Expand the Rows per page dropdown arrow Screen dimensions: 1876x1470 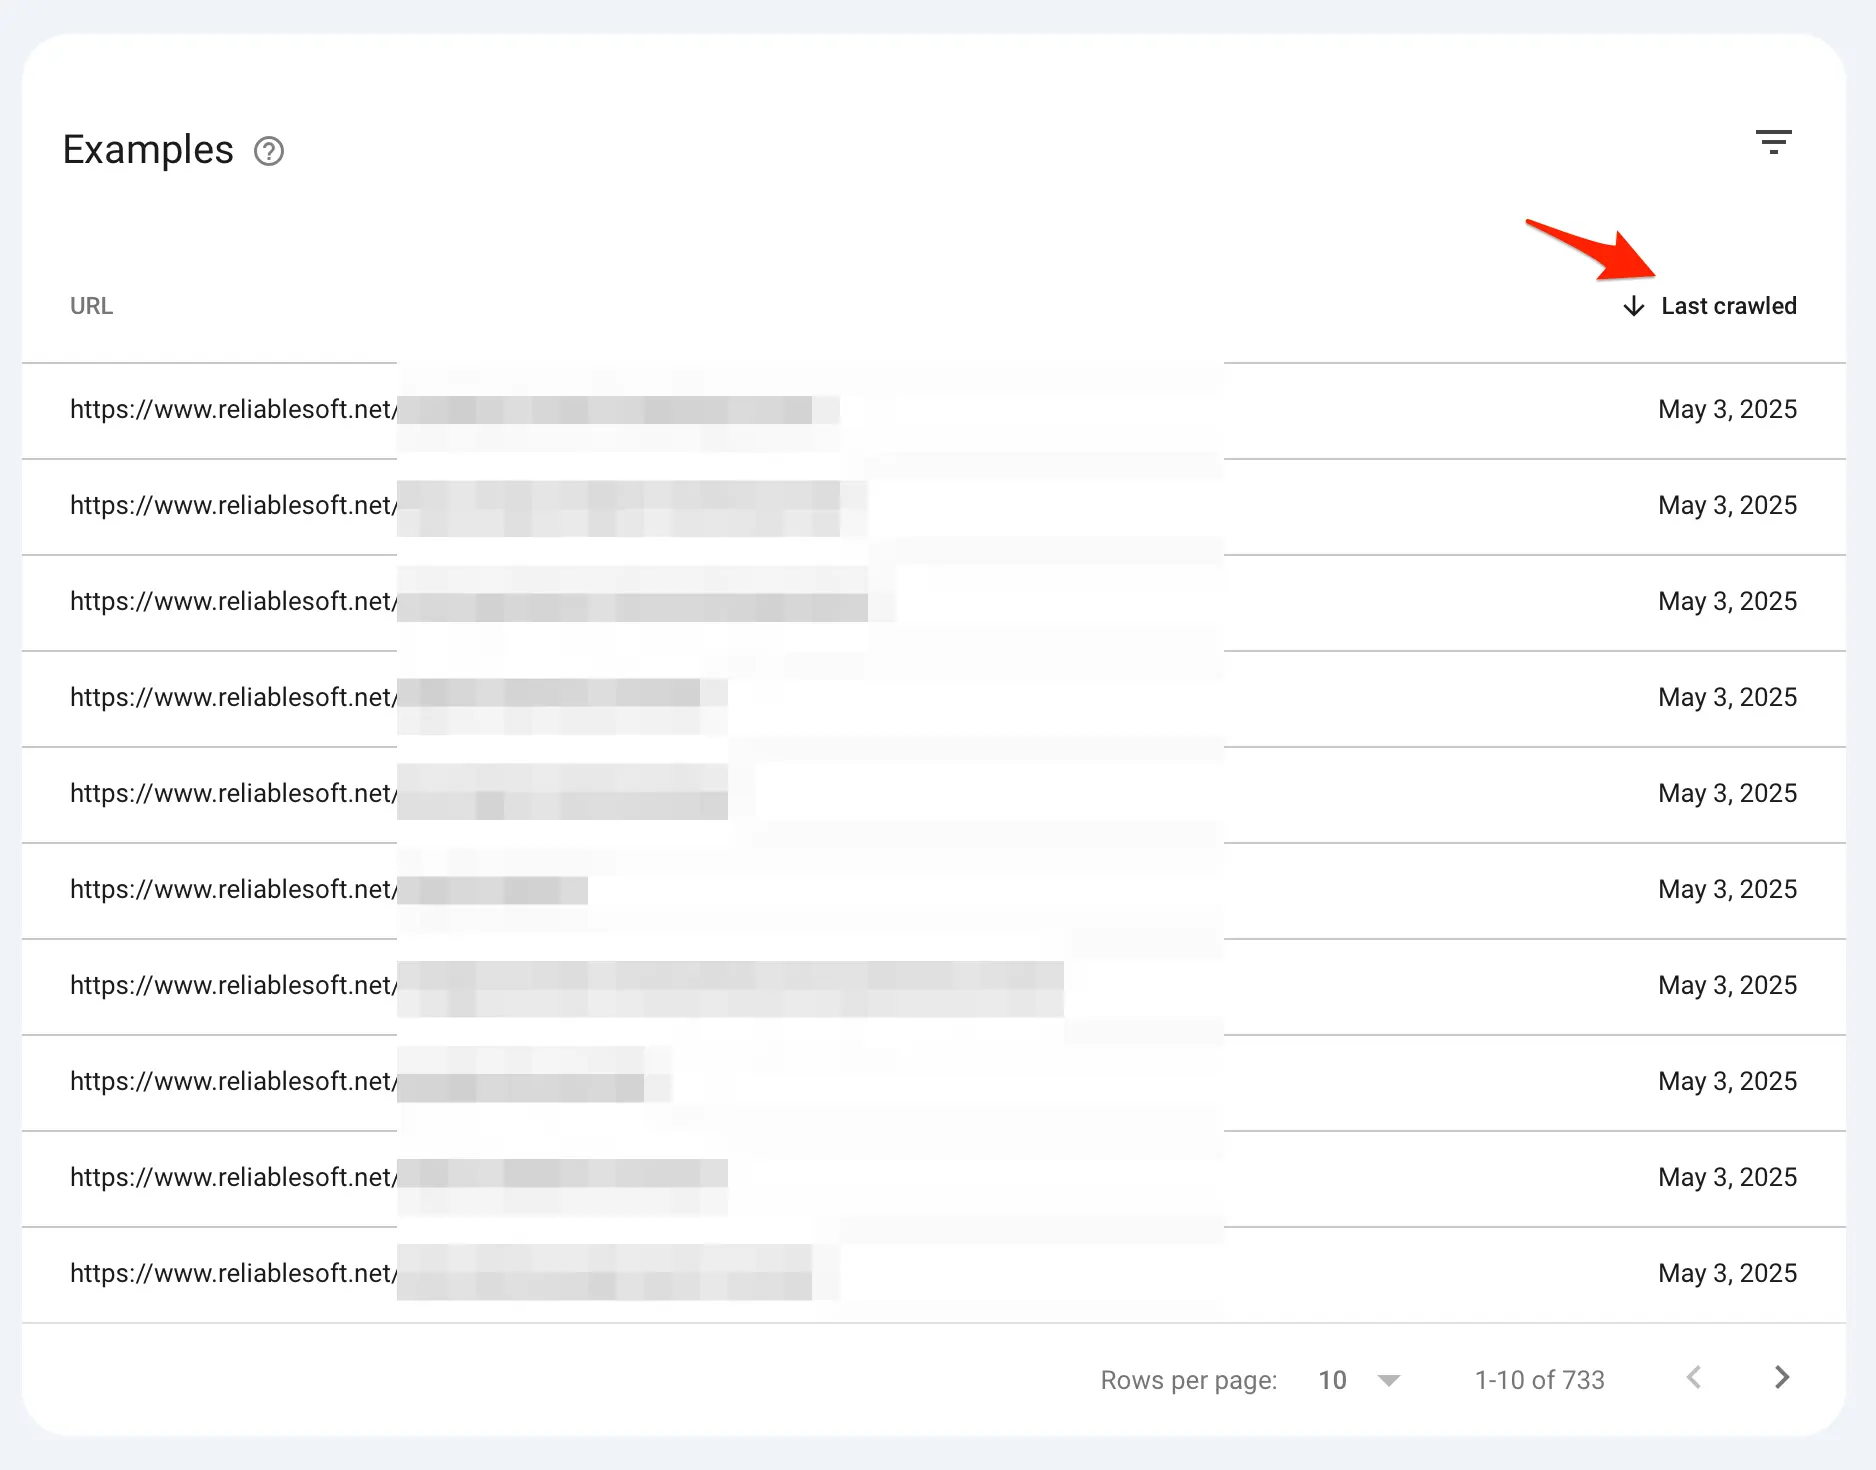[x=1388, y=1380]
